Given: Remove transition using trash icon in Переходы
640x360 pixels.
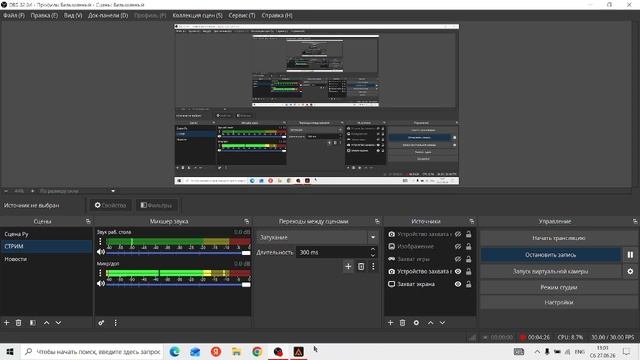Looking at the screenshot, I should [x=361, y=267].
